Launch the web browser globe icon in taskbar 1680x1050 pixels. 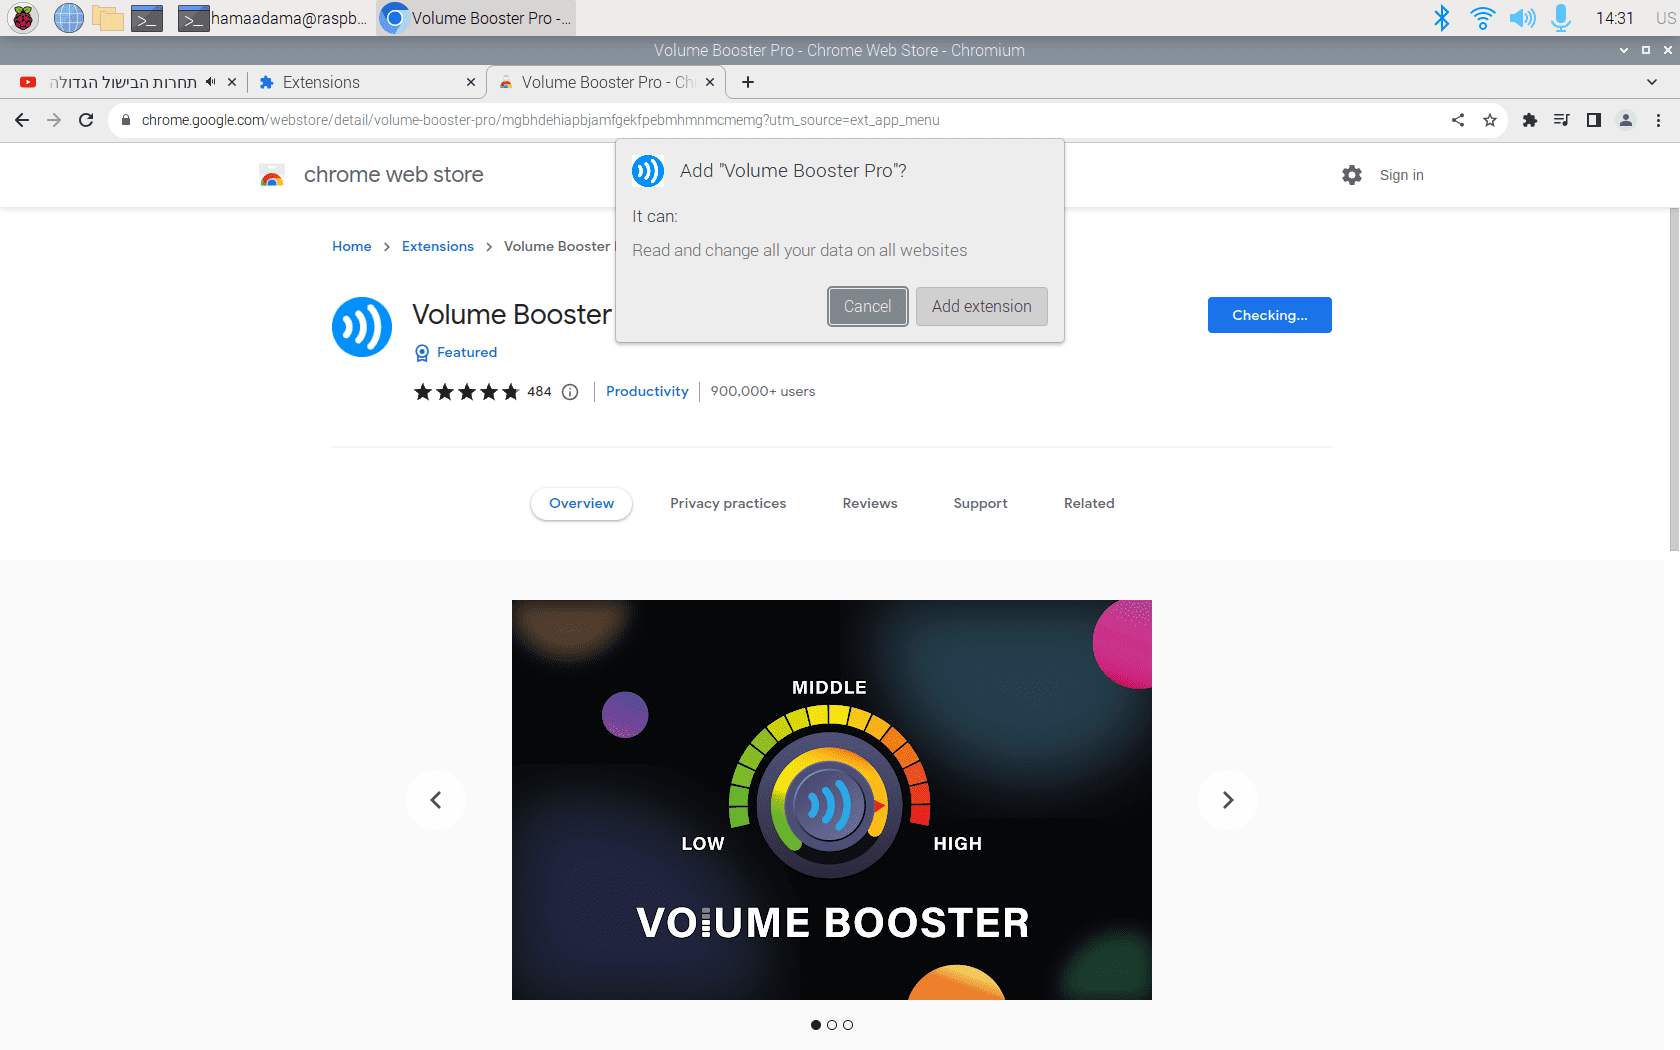[x=68, y=18]
